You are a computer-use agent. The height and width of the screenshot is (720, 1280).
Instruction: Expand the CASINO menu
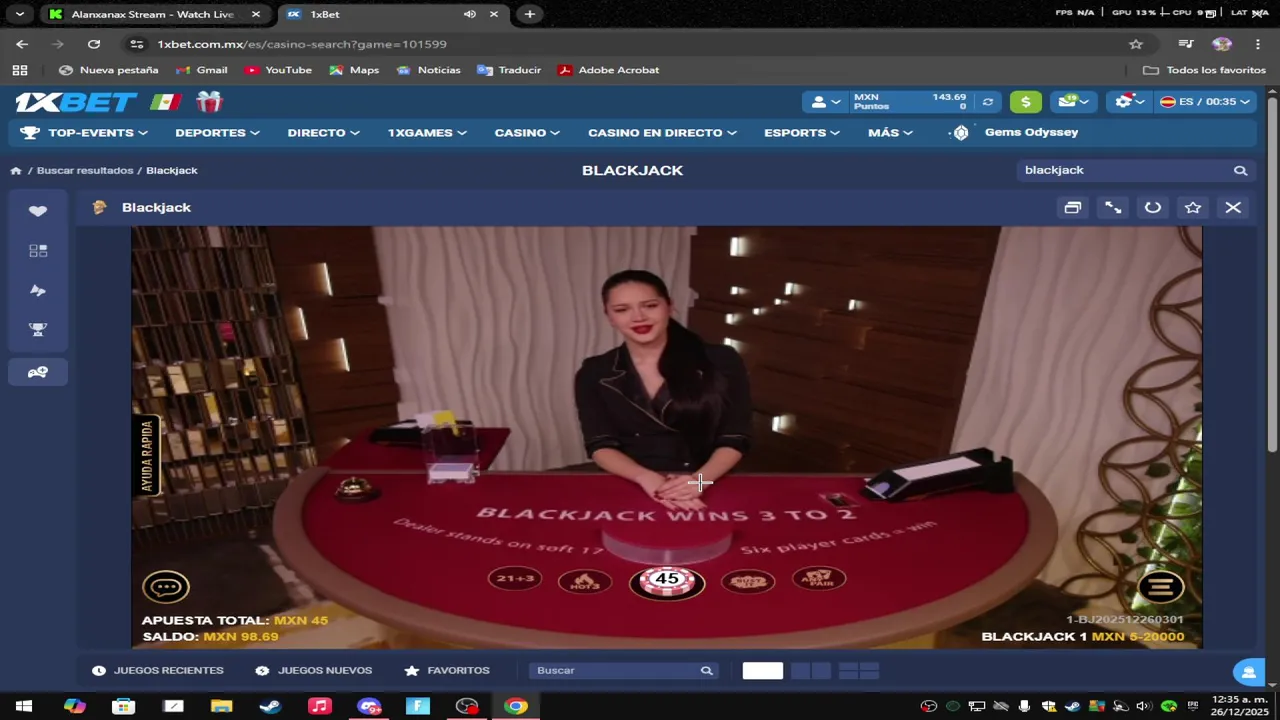click(527, 133)
